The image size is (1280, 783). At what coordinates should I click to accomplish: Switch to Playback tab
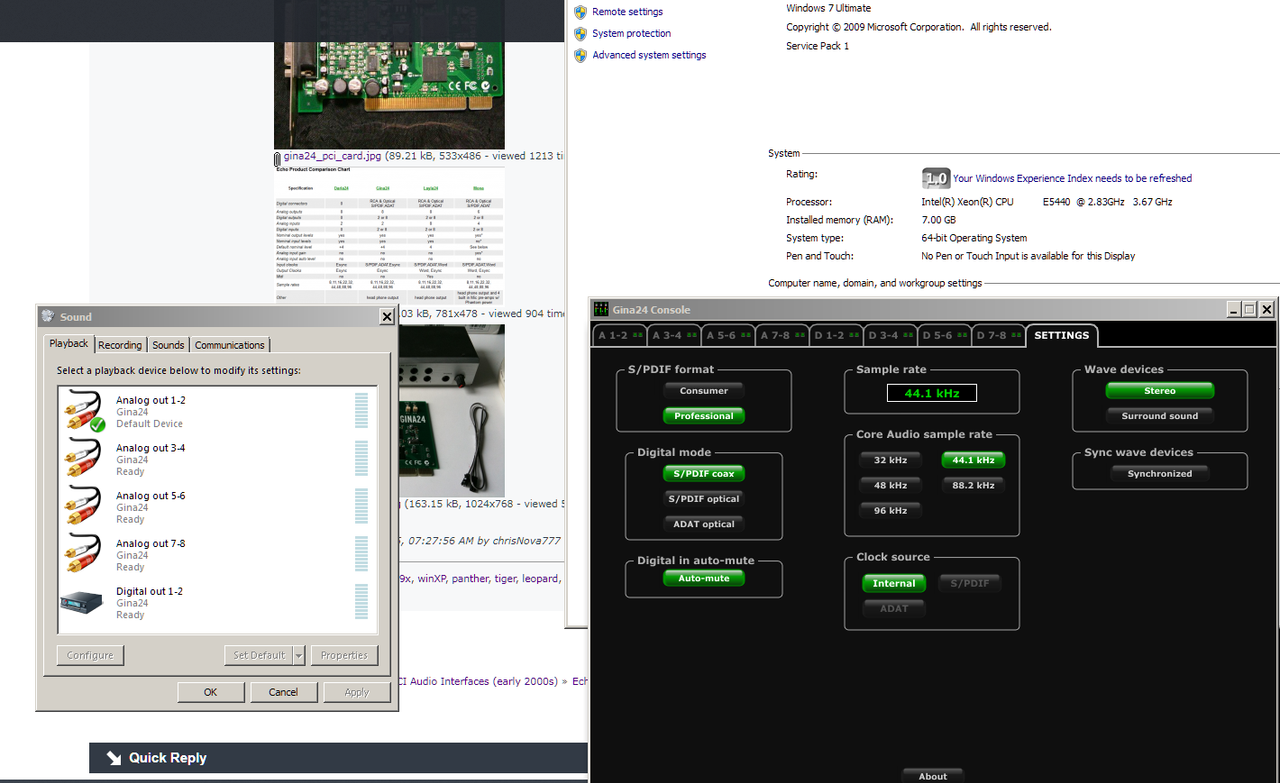tap(69, 343)
